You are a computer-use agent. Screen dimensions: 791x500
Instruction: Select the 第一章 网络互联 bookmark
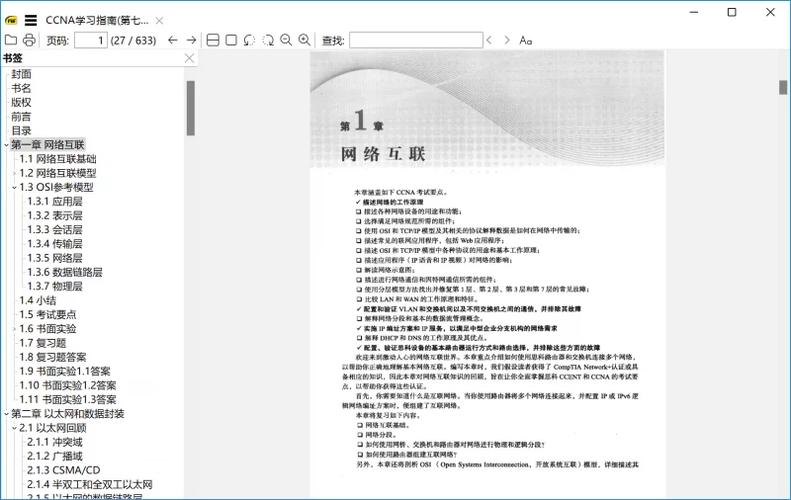[x=48, y=145]
